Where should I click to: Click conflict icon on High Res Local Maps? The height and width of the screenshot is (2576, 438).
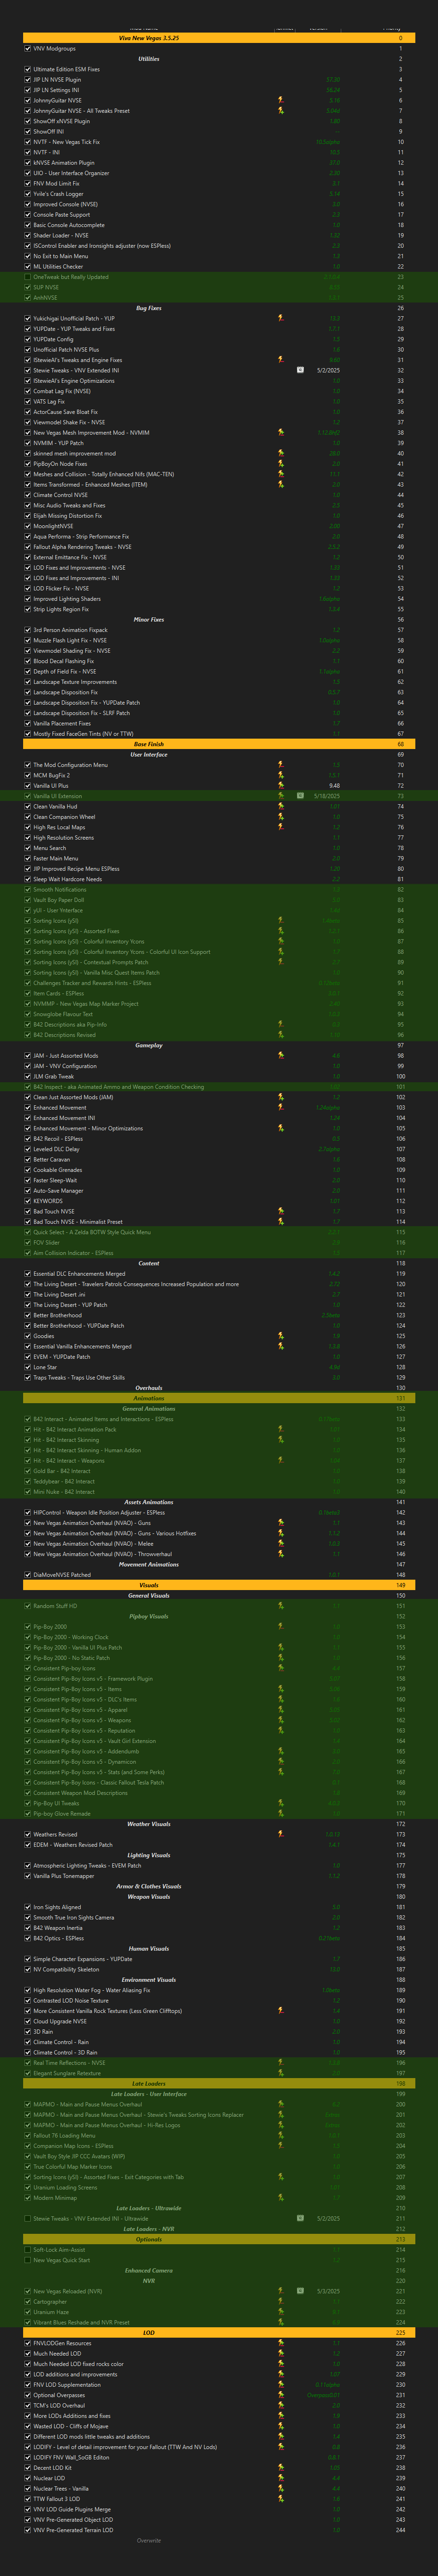tap(280, 827)
